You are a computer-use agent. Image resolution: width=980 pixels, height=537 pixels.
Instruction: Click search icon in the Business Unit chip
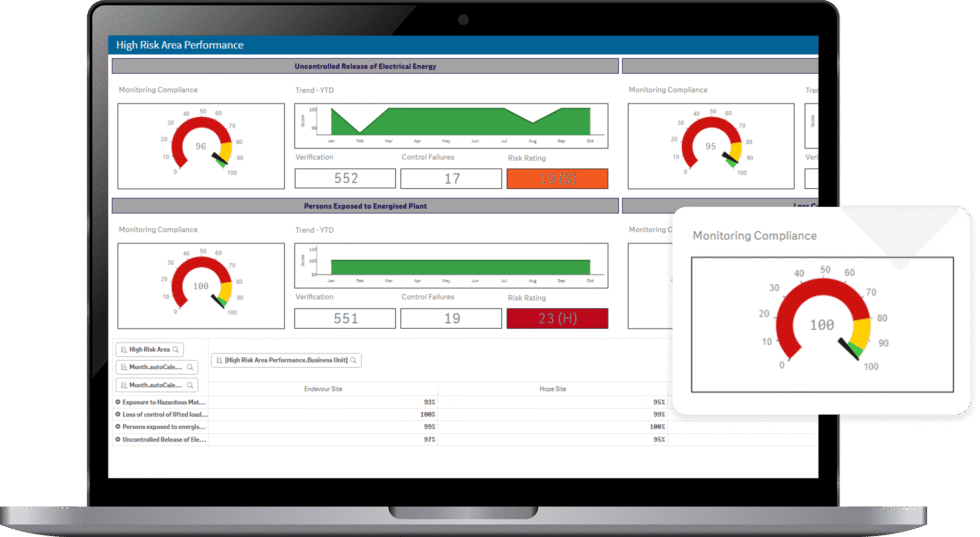click(x=354, y=360)
